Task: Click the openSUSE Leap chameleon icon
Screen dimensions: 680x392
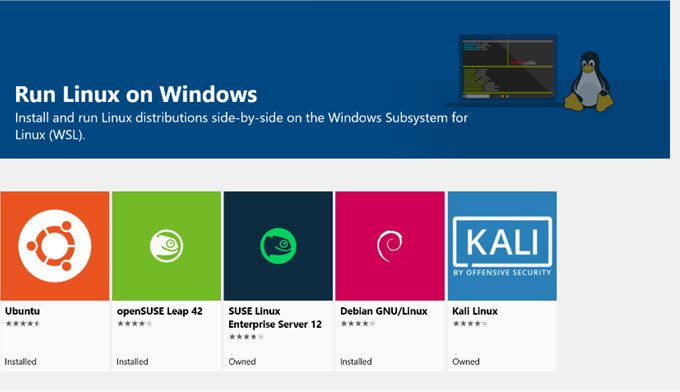Action: (167, 246)
